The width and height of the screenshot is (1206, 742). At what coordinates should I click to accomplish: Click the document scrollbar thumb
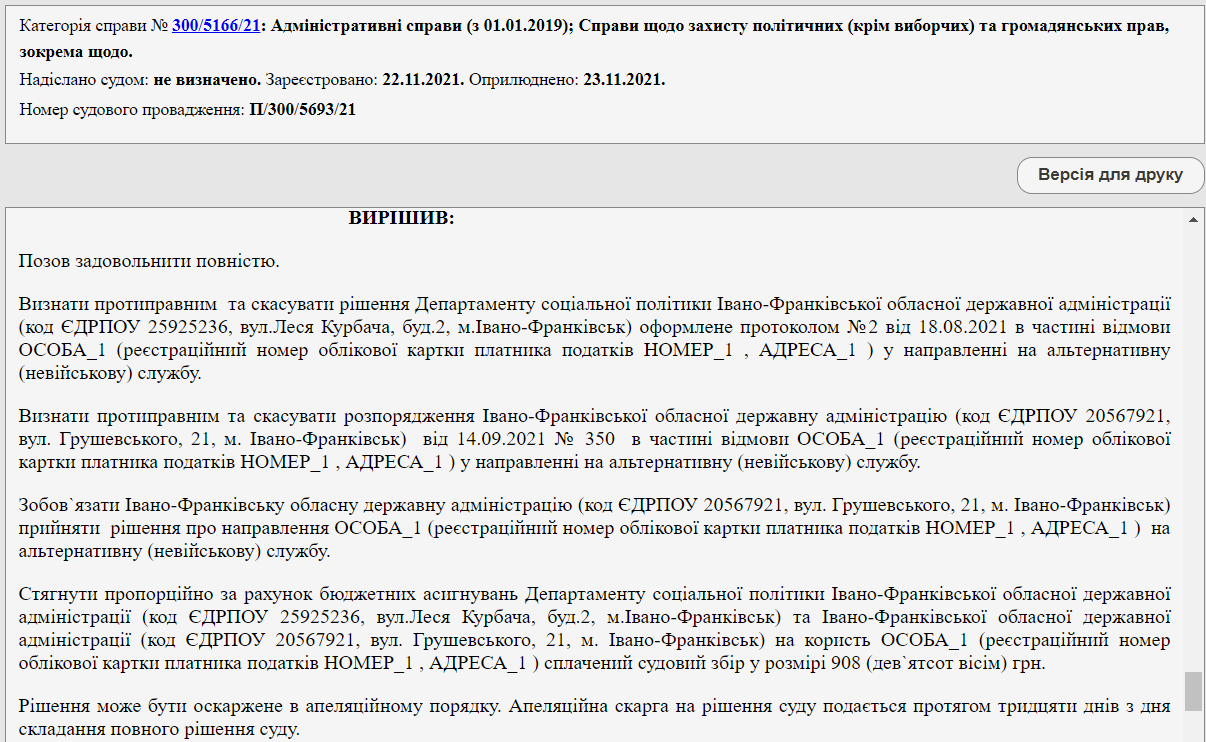pyautogui.click(x=1193, y=691)
